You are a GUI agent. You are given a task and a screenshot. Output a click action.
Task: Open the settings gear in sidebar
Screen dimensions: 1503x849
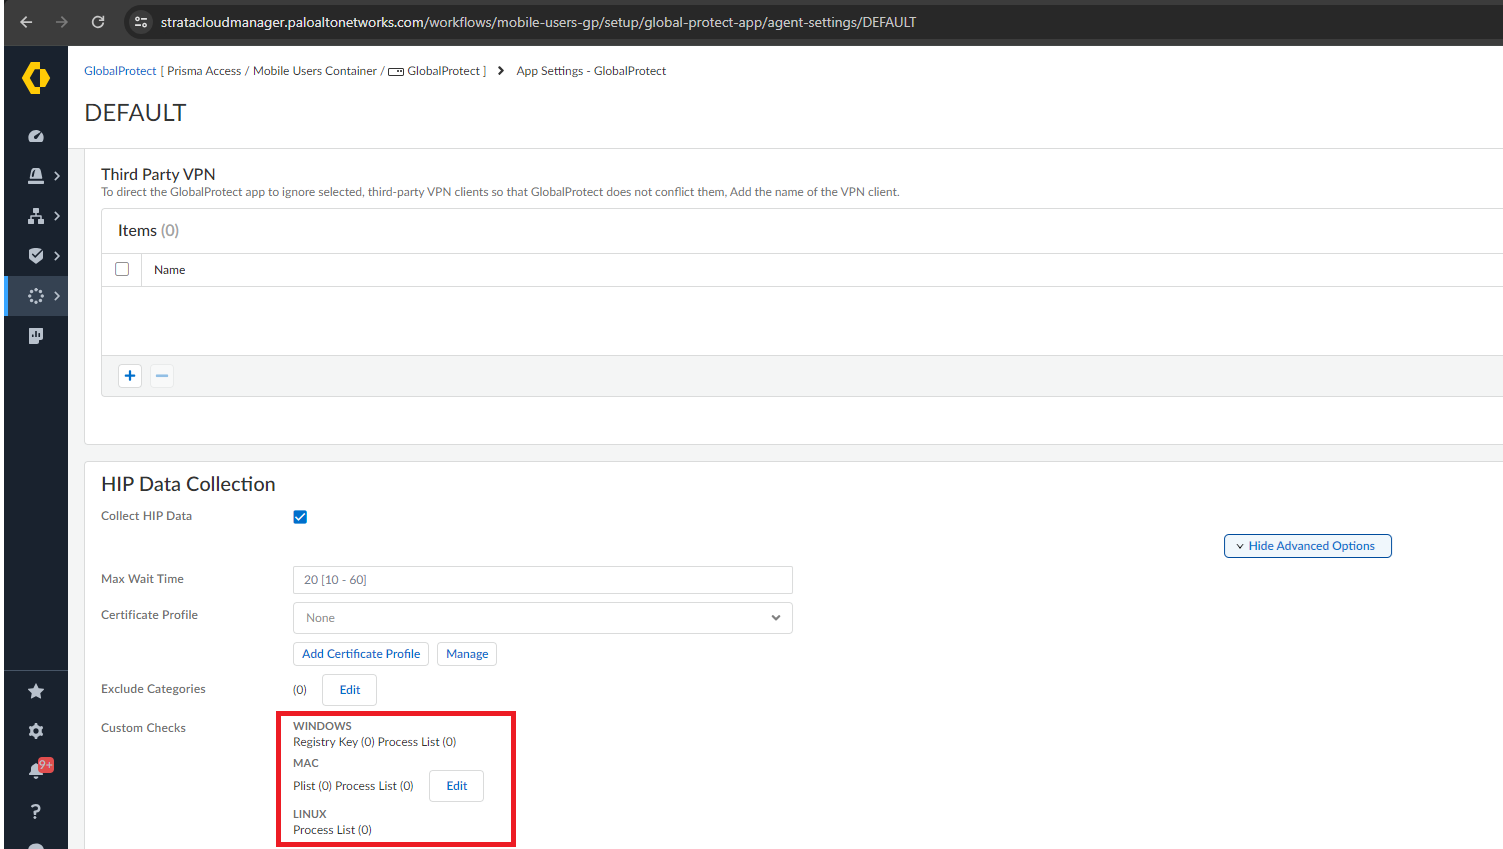[36, 731]
